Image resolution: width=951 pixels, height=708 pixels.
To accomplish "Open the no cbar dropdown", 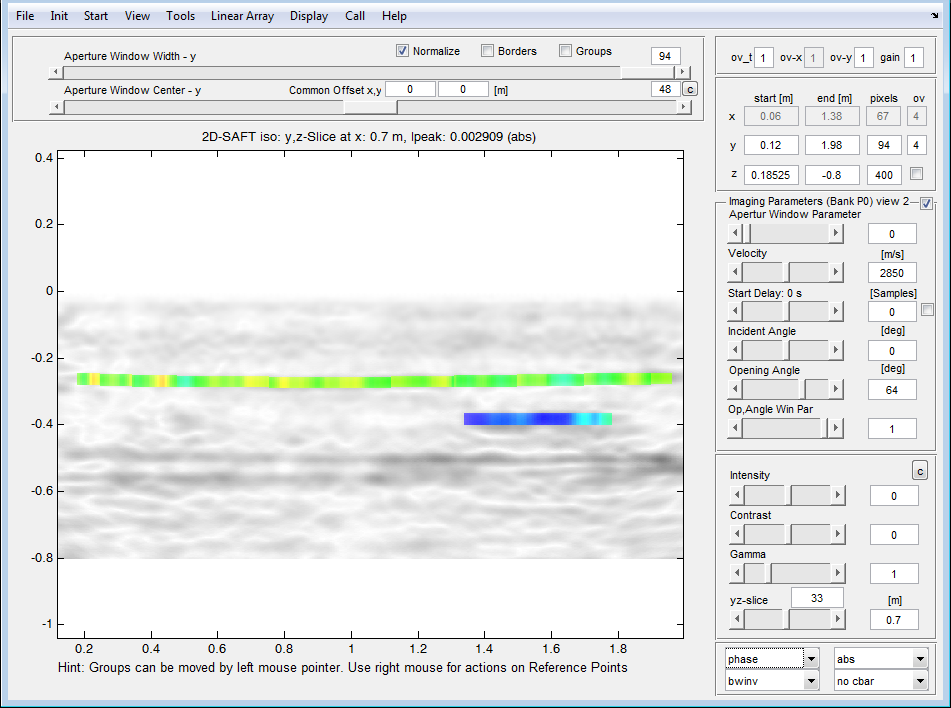I will (x=921, y=681).
